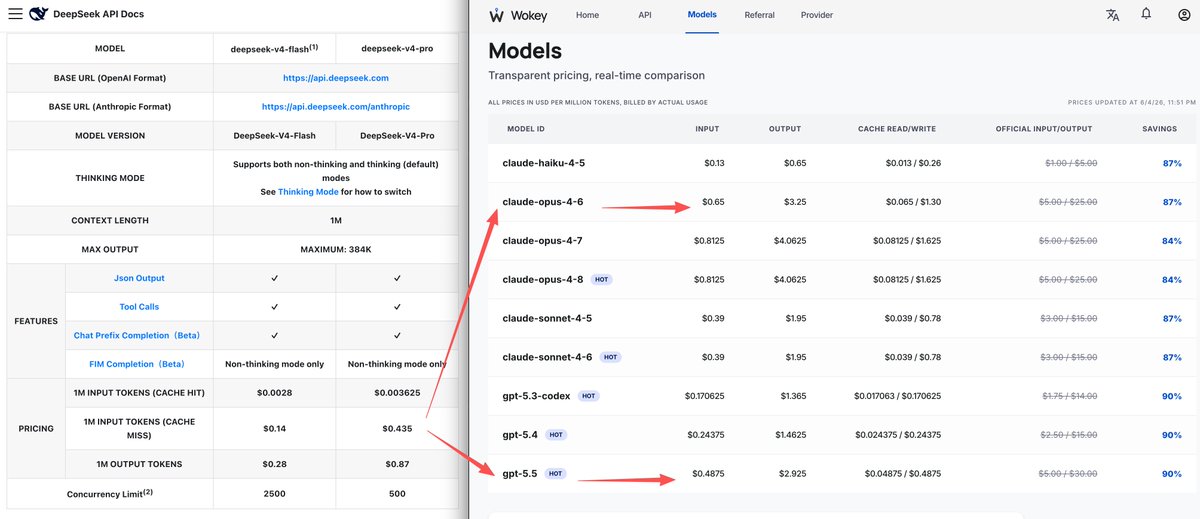
Task: Select the gpt-5.3-codex model ID
Action: click(536, 396)
